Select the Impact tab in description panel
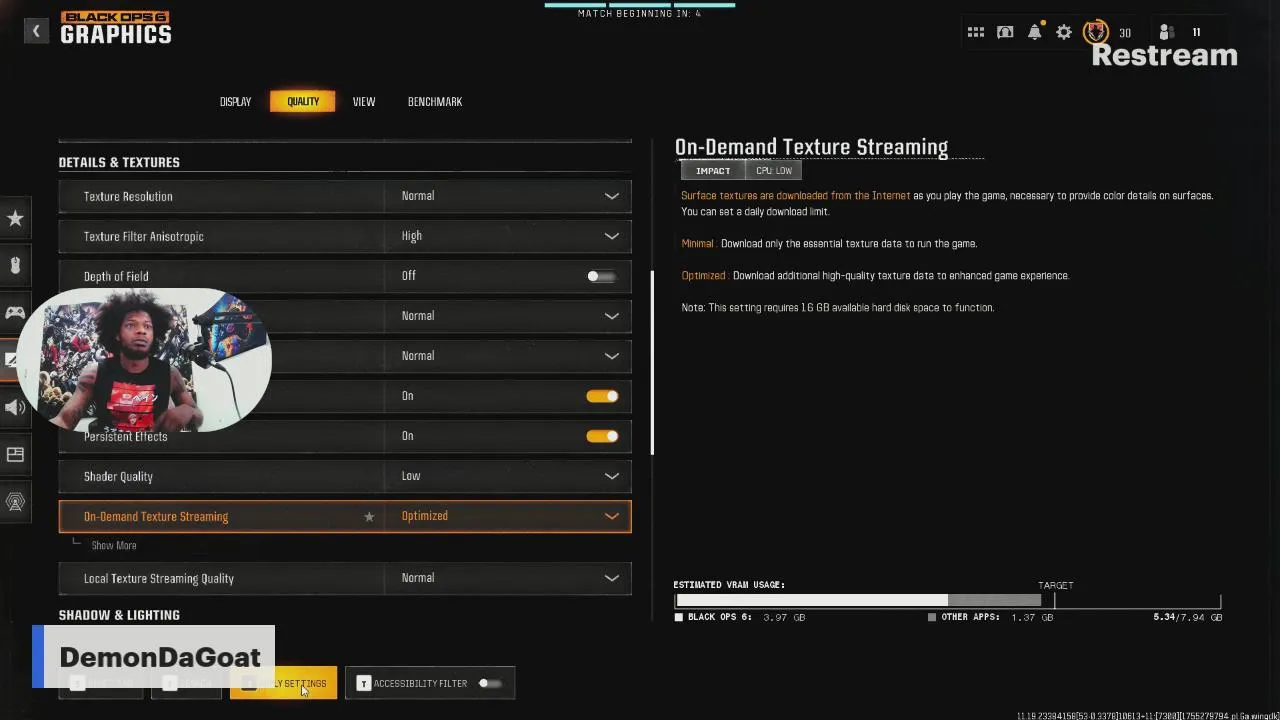Viewport: 1280px width, 720px height. point(713,171)
